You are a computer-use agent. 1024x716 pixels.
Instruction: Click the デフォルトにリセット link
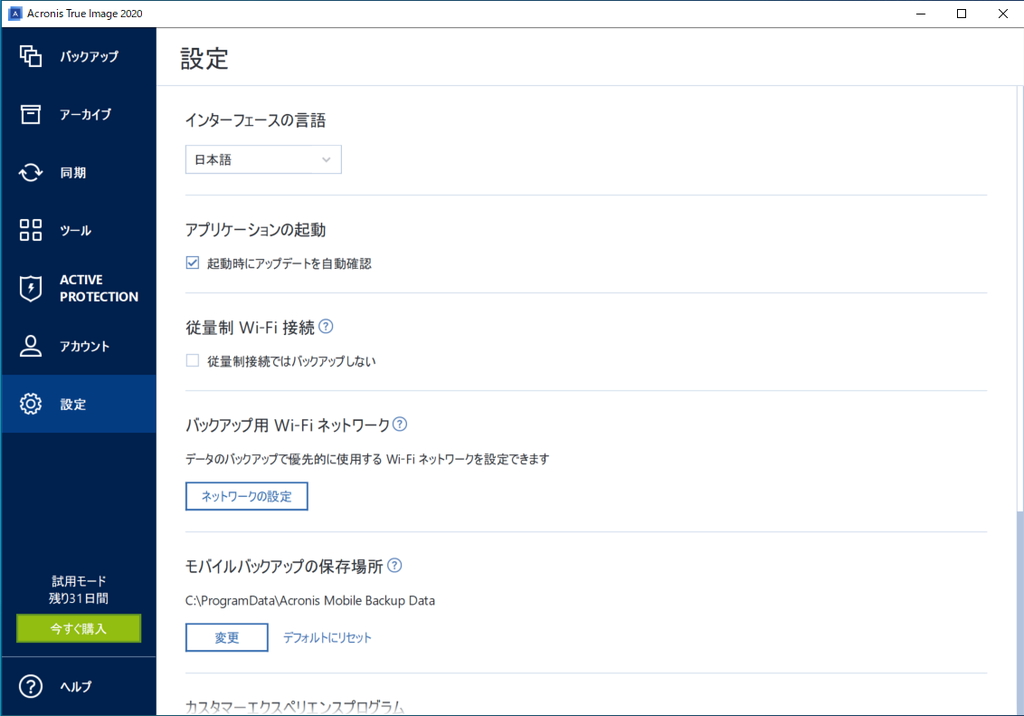tap(328, 636)
